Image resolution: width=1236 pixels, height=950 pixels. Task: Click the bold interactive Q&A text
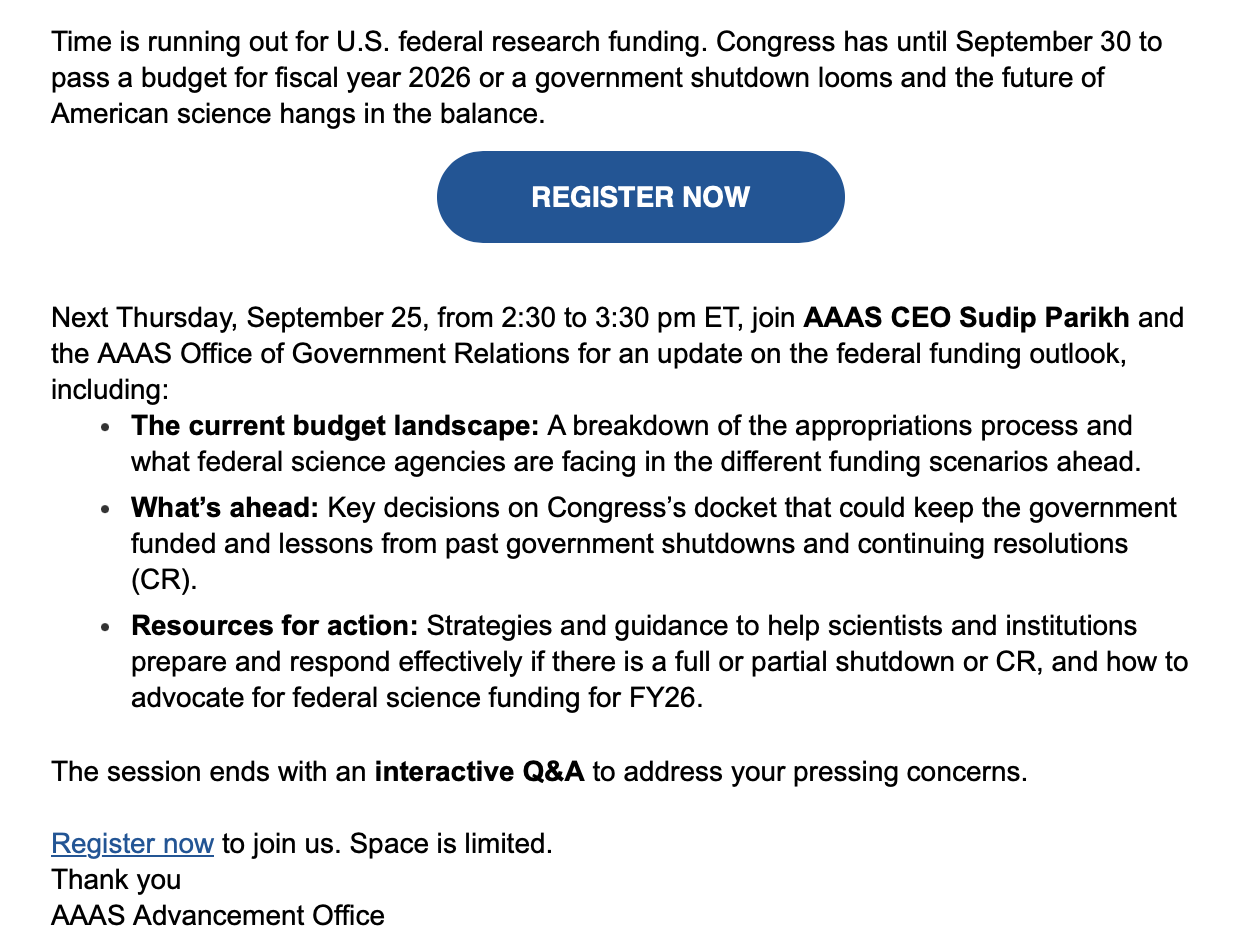479,772
